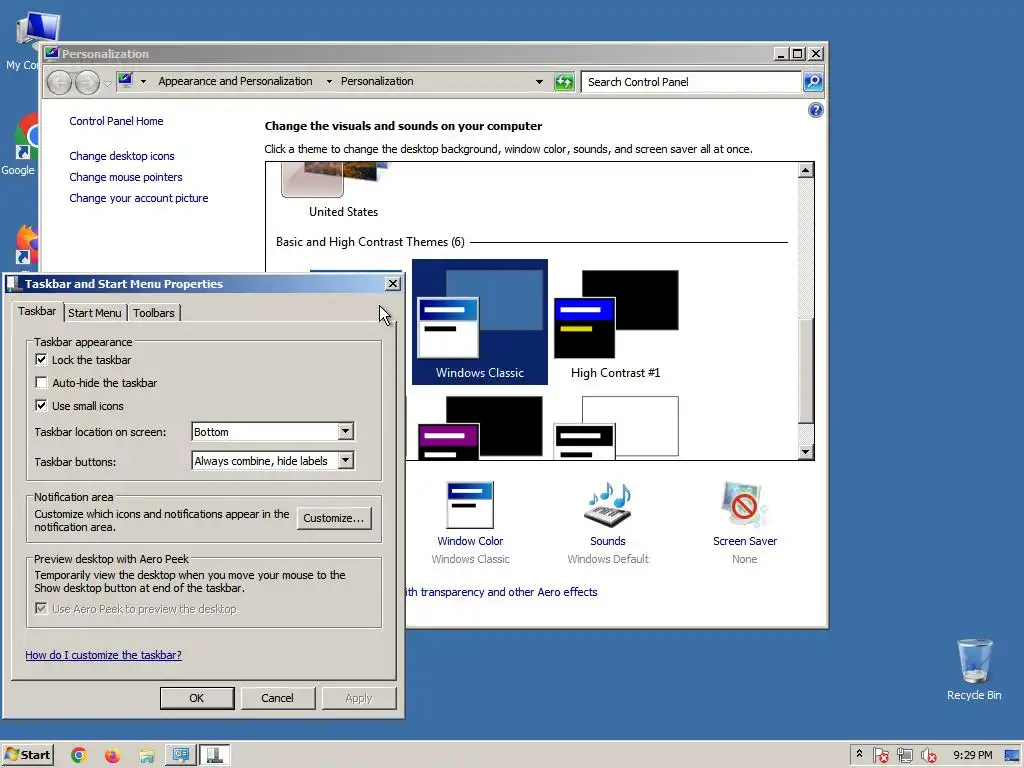Click the Show desktop tray icon
This screenshot has height=768, width=1024.
[x=1013, y=756]
